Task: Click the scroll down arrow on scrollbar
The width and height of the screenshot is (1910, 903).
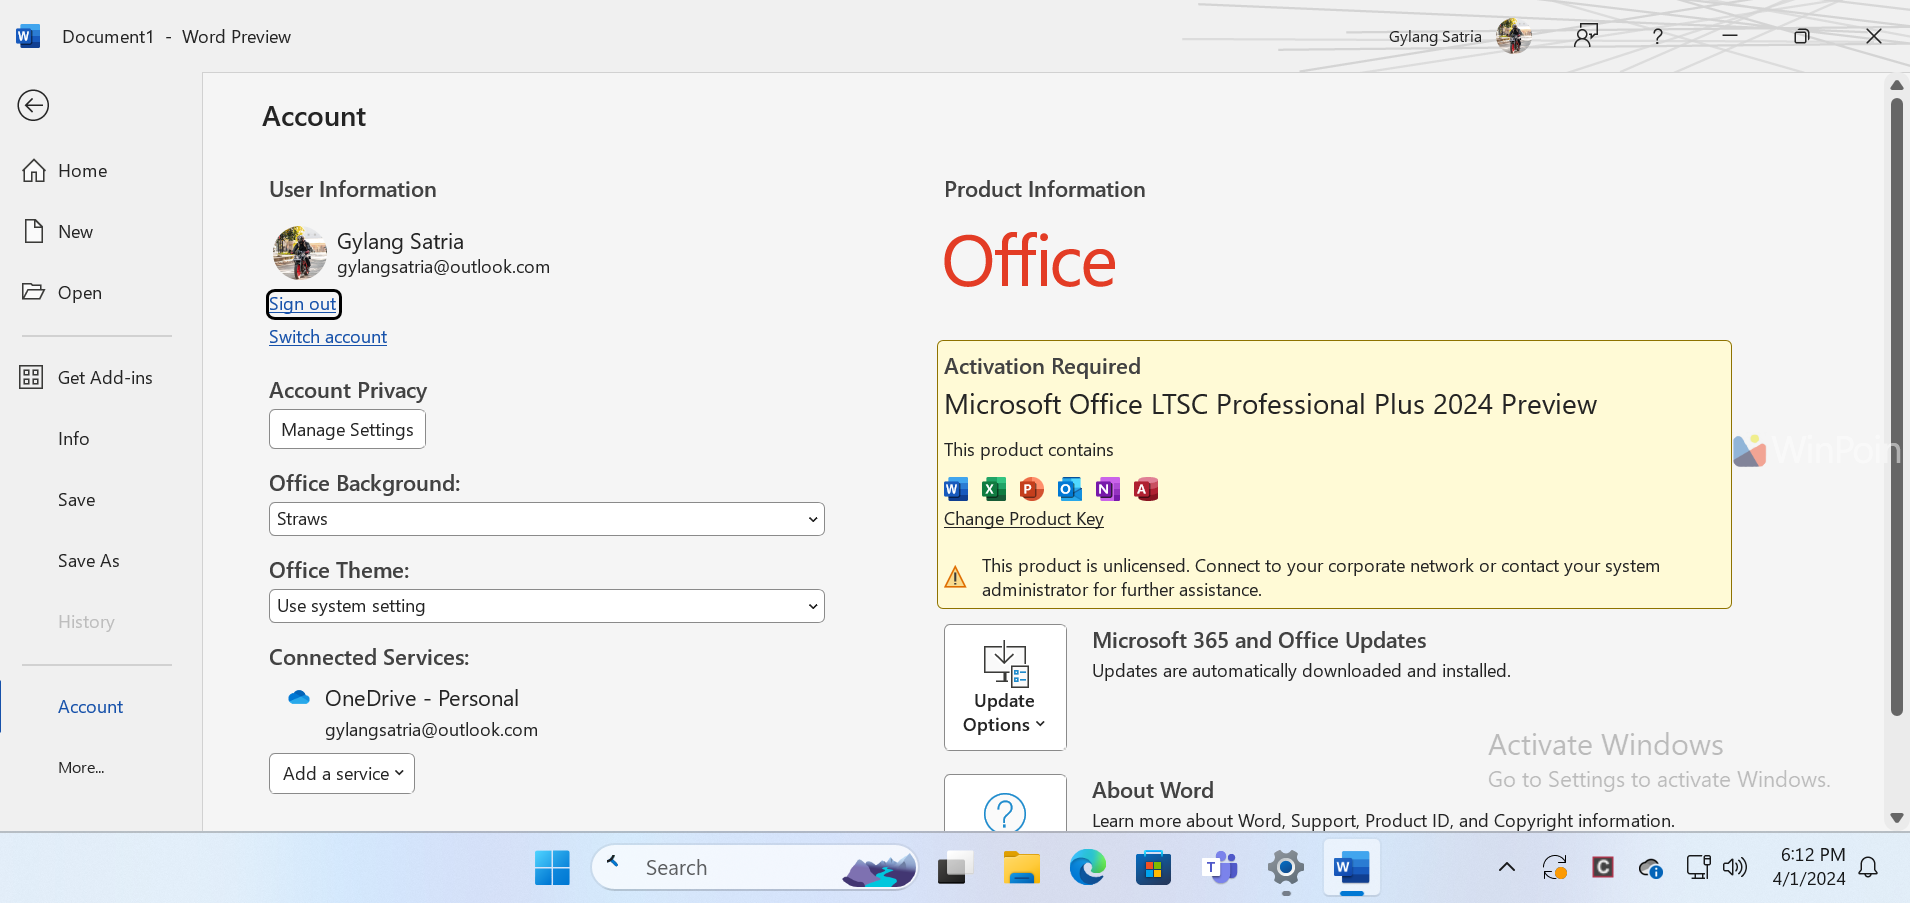Action: (x=1896, y=818)
